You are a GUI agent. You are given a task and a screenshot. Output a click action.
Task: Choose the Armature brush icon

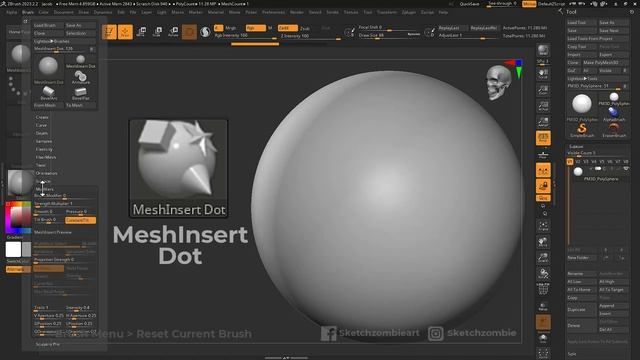coord(80,77)
